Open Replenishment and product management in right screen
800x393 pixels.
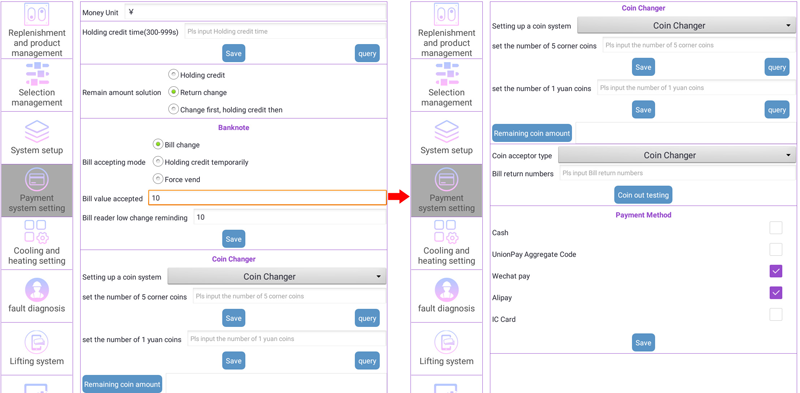pos(446,31)
